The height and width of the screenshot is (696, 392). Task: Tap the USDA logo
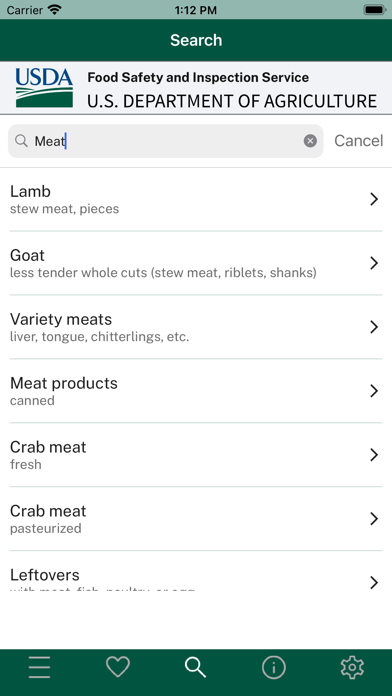click(x=44, y=87)
